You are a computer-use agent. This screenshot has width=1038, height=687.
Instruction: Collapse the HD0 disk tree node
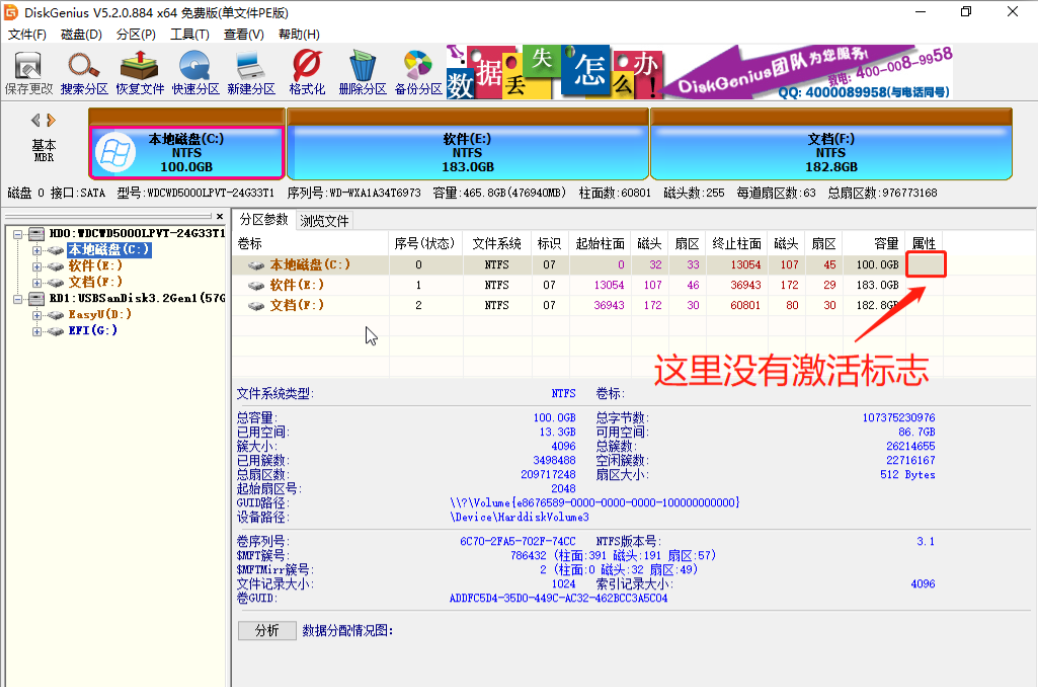pos(19,234)
